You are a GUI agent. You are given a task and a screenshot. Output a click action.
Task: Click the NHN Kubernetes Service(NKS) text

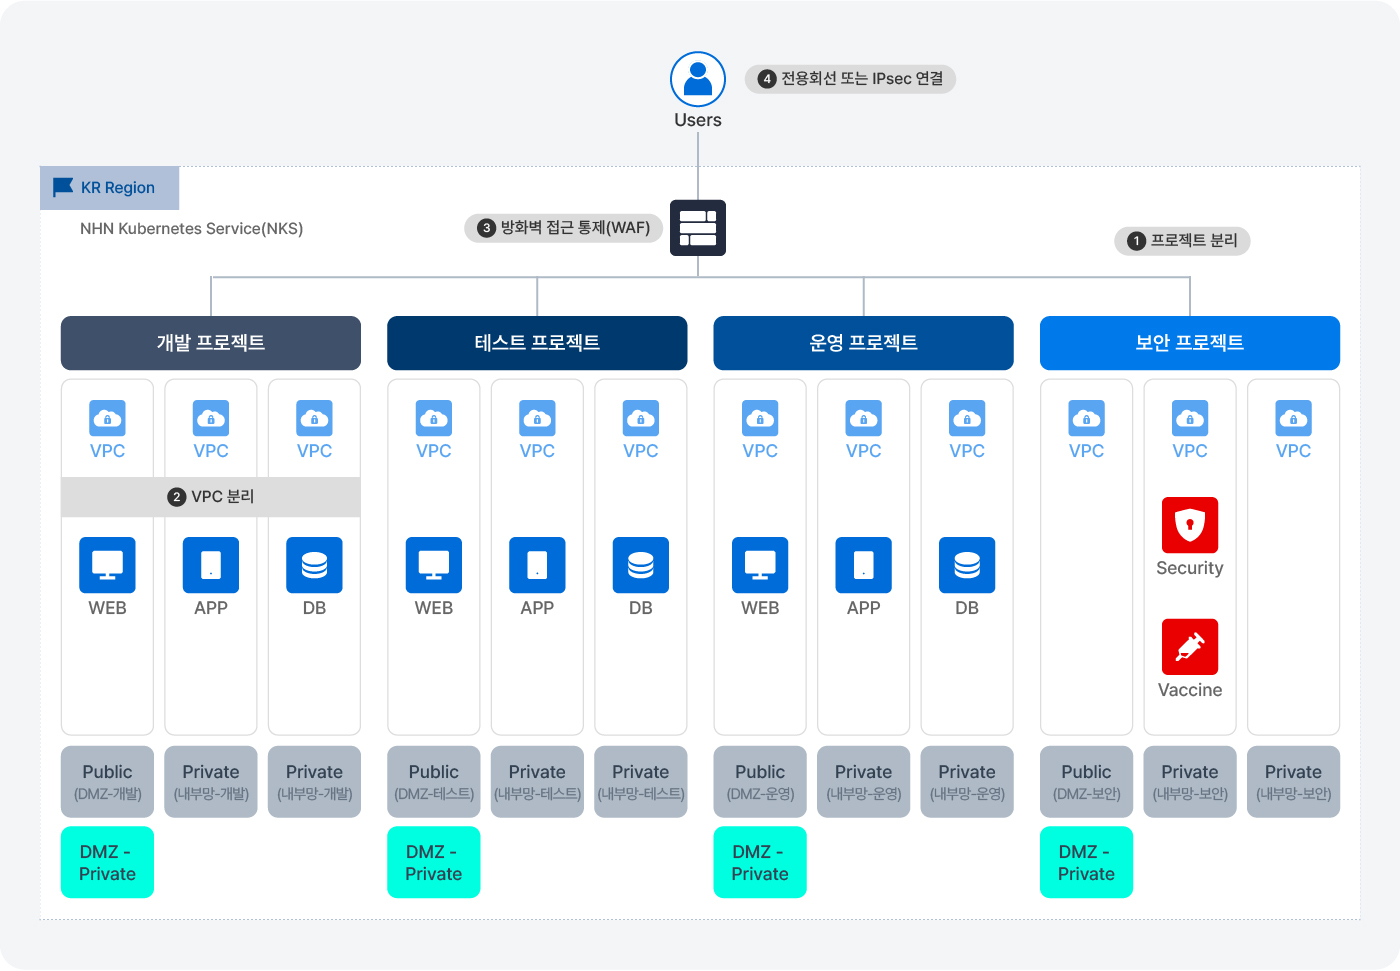pyautogui.click(x=192, y=228)
